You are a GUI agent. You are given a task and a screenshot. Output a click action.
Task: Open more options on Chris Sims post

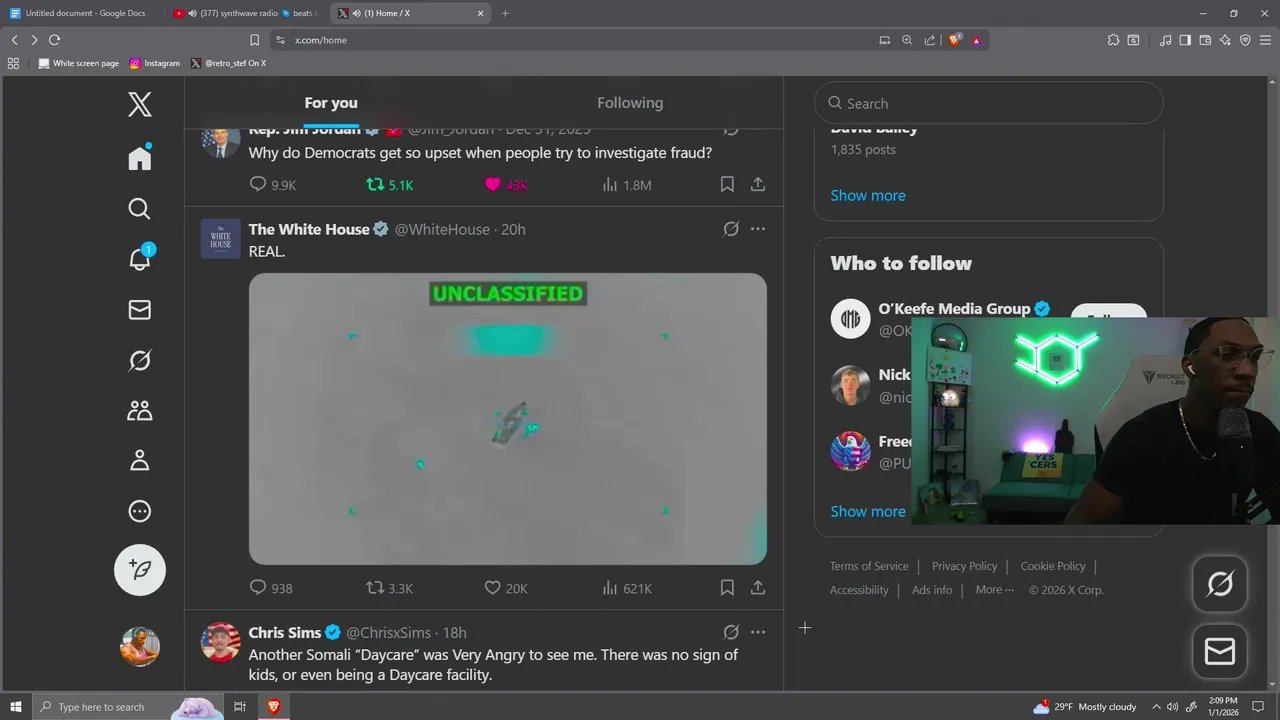click(x=758, y=632)
